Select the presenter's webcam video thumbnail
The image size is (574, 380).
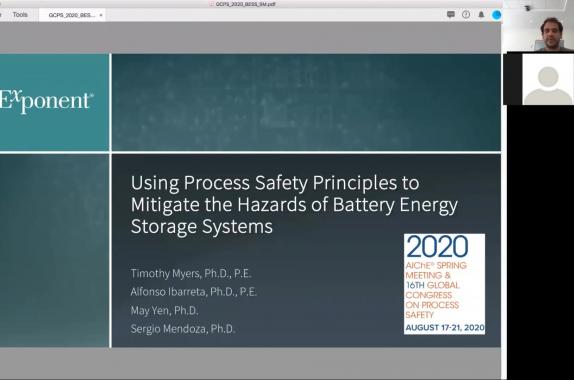(538, 26)
